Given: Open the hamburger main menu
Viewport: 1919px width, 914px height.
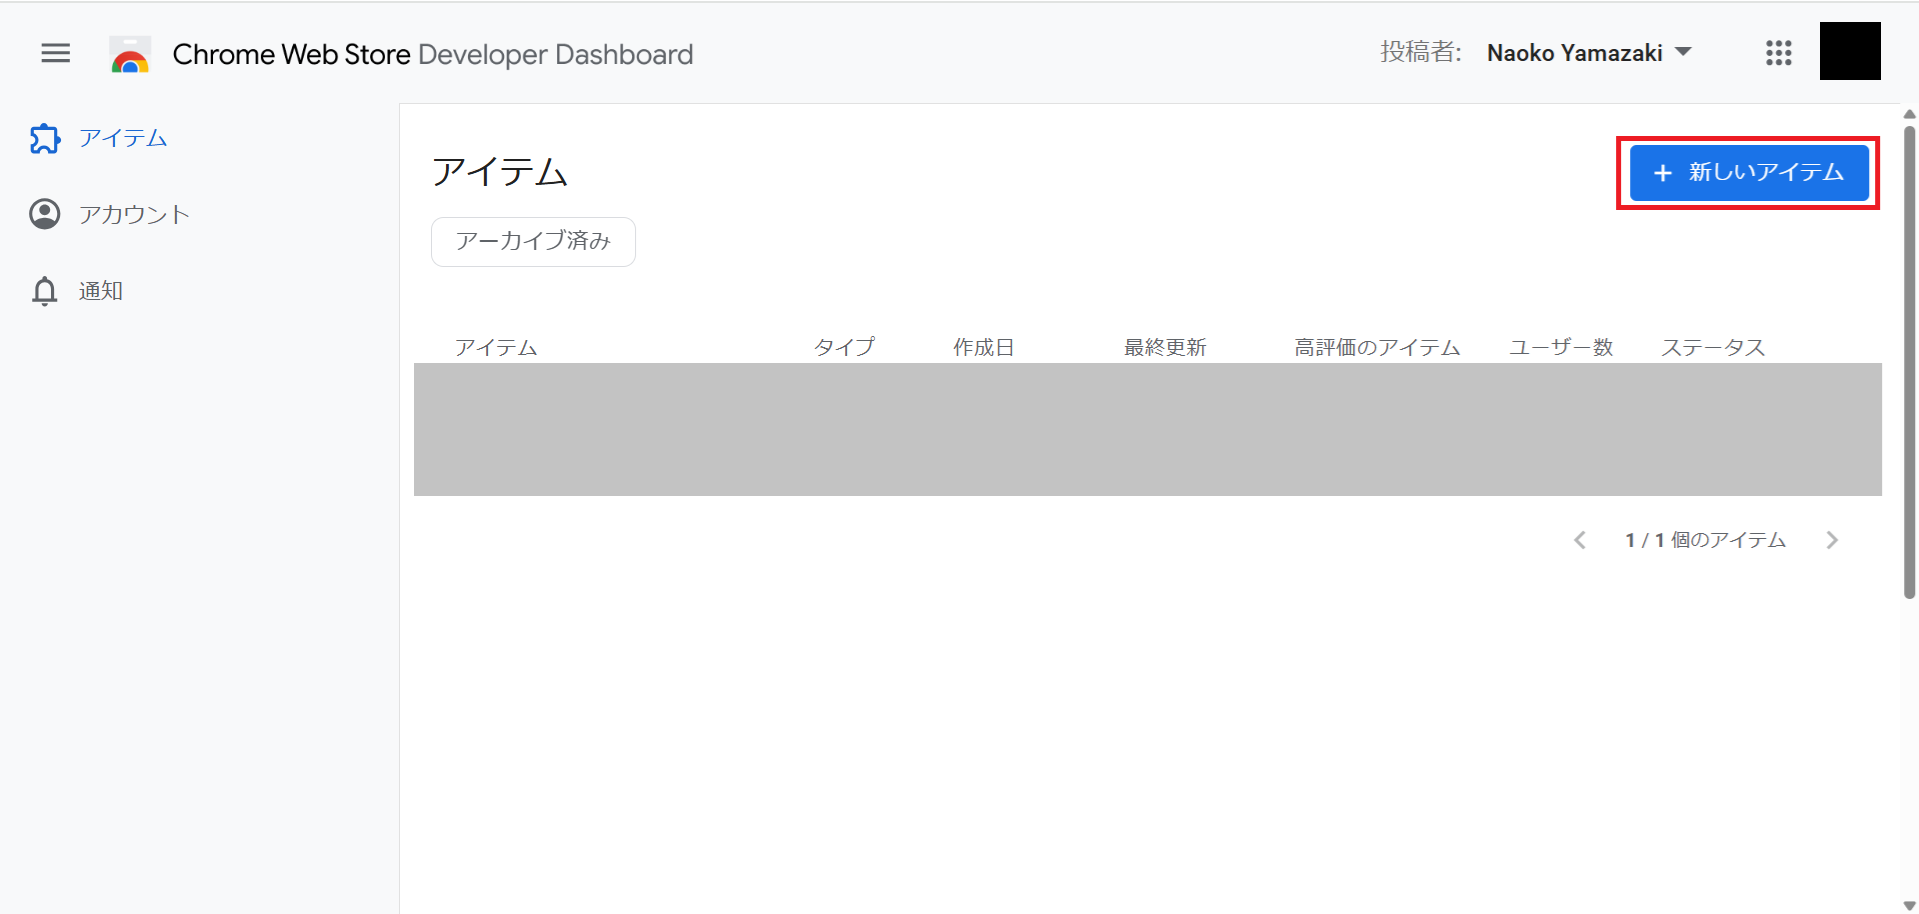Looking at the screenshot, I should pos(56,53).
